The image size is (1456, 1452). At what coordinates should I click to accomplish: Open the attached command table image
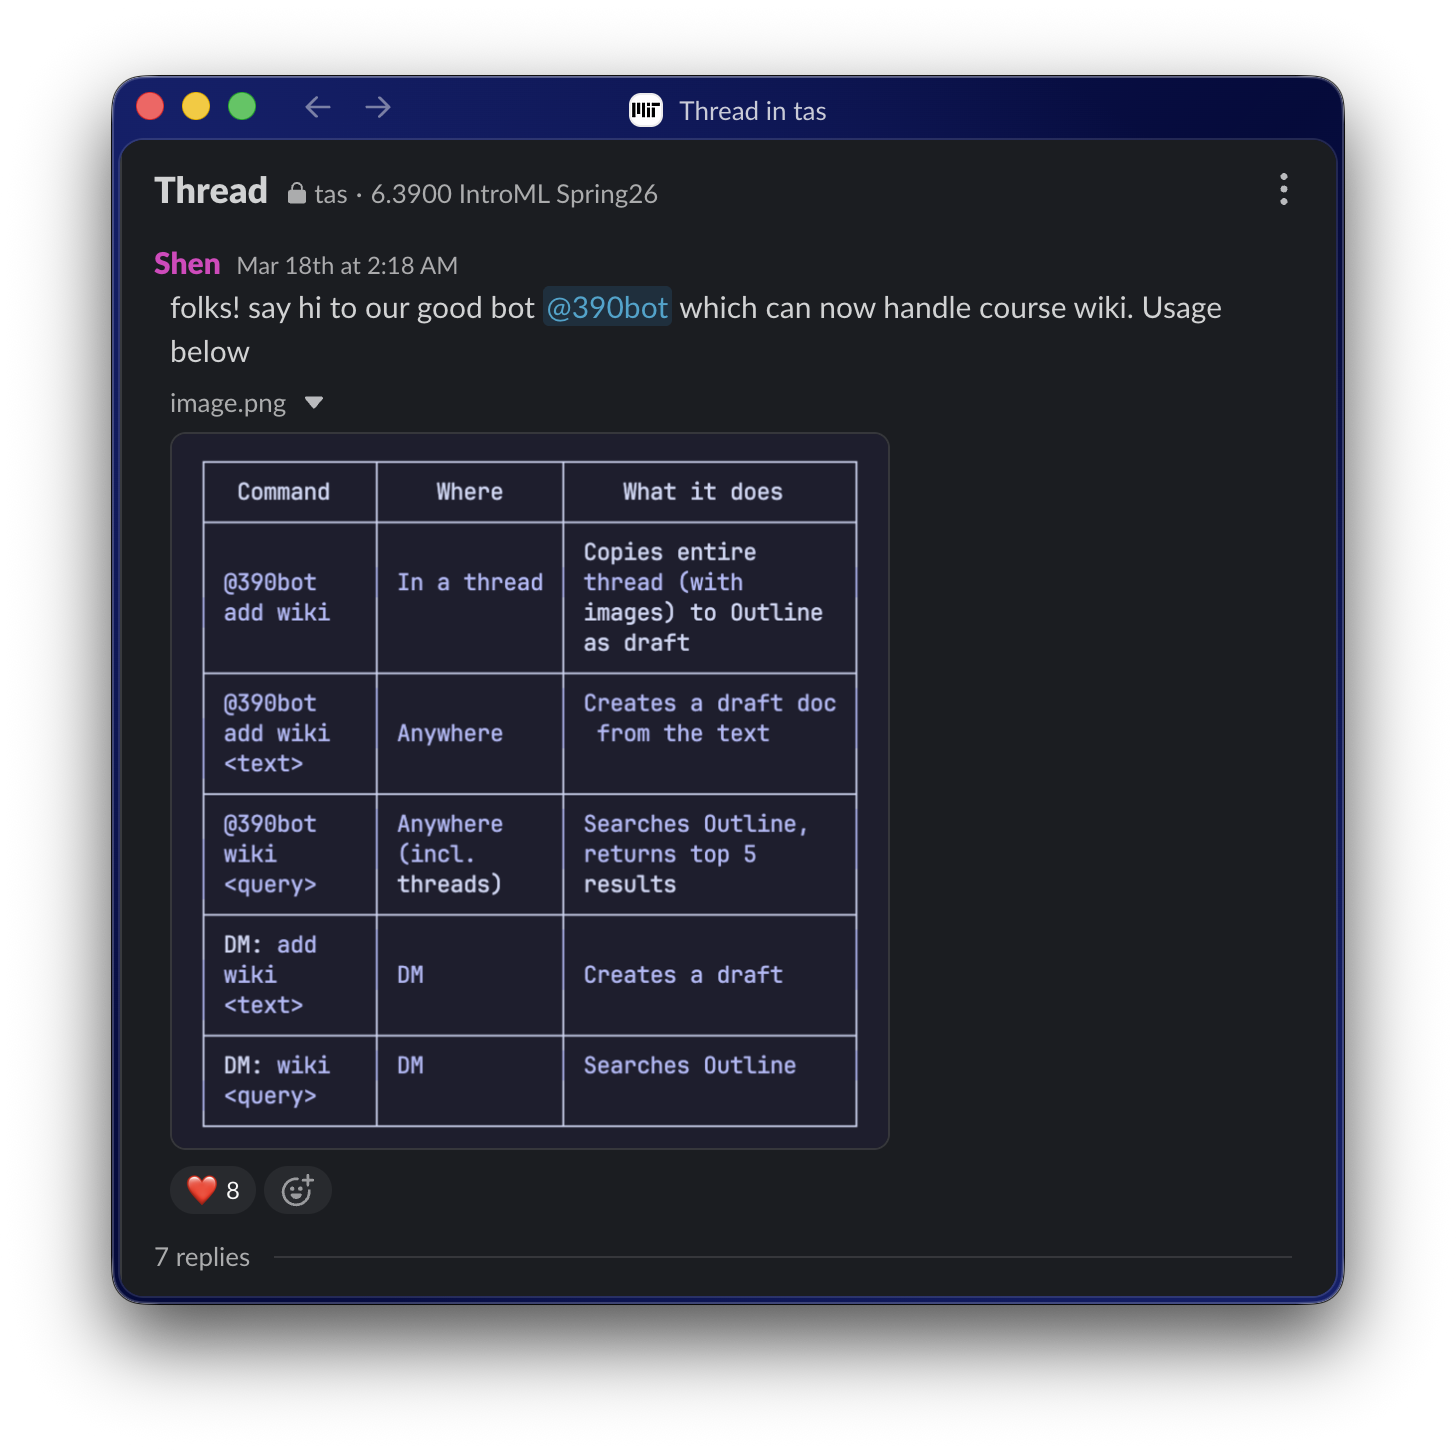point(530,791)
